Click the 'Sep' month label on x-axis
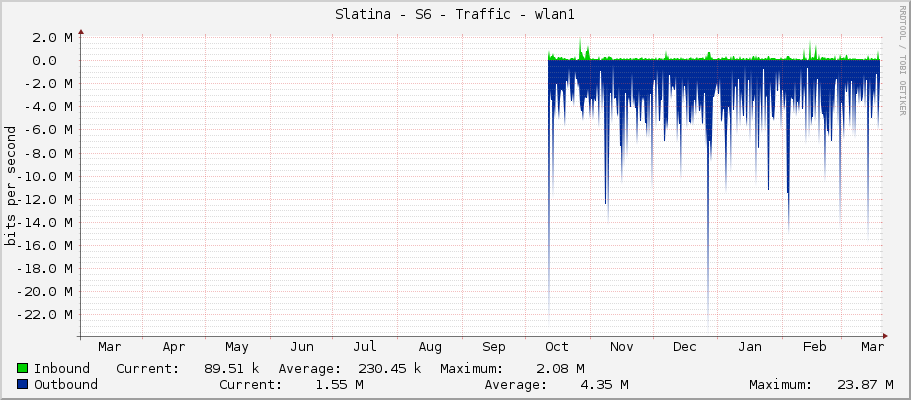This screenshot has height=400, width=911. click(x=494, y=347)
